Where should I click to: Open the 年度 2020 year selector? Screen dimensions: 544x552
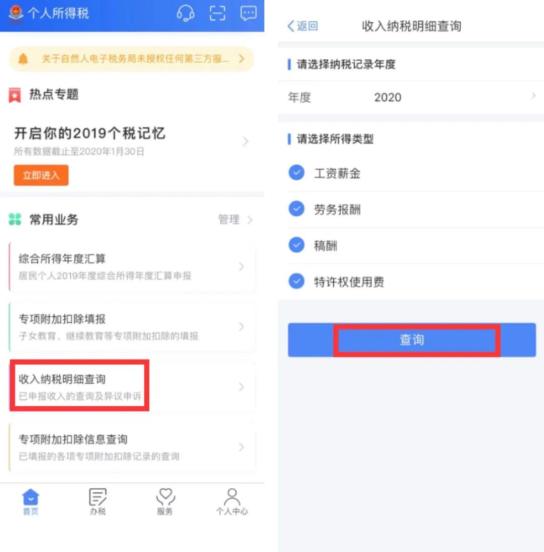point(411,97)
